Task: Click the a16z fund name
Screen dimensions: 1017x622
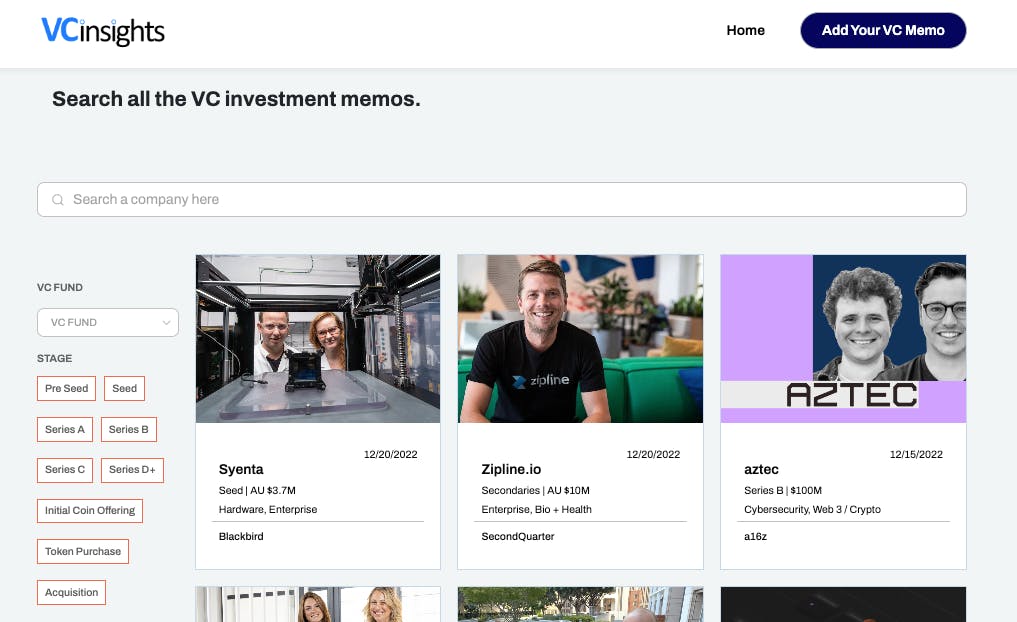Action: 756,536
